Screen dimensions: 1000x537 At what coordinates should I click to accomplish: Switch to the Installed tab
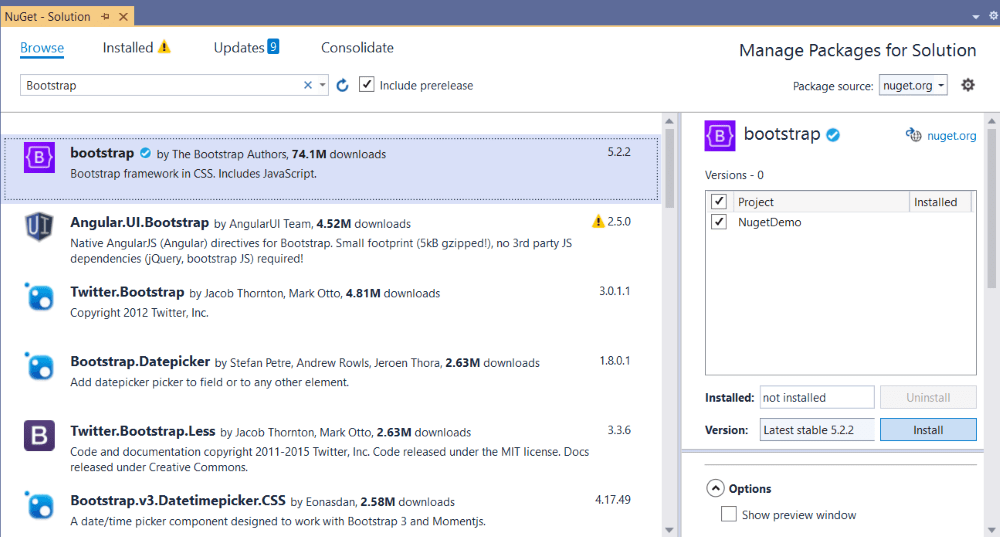(128, 48)
